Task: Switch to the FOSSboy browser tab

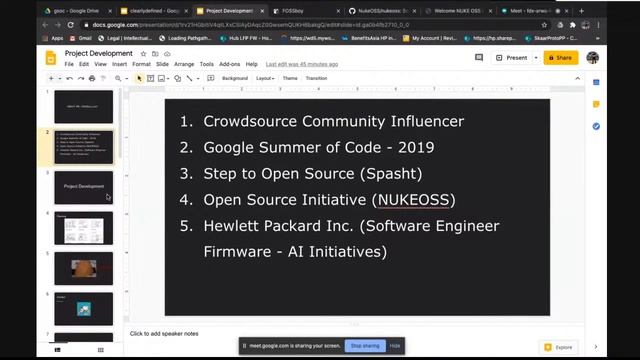Action: [306, 11]
